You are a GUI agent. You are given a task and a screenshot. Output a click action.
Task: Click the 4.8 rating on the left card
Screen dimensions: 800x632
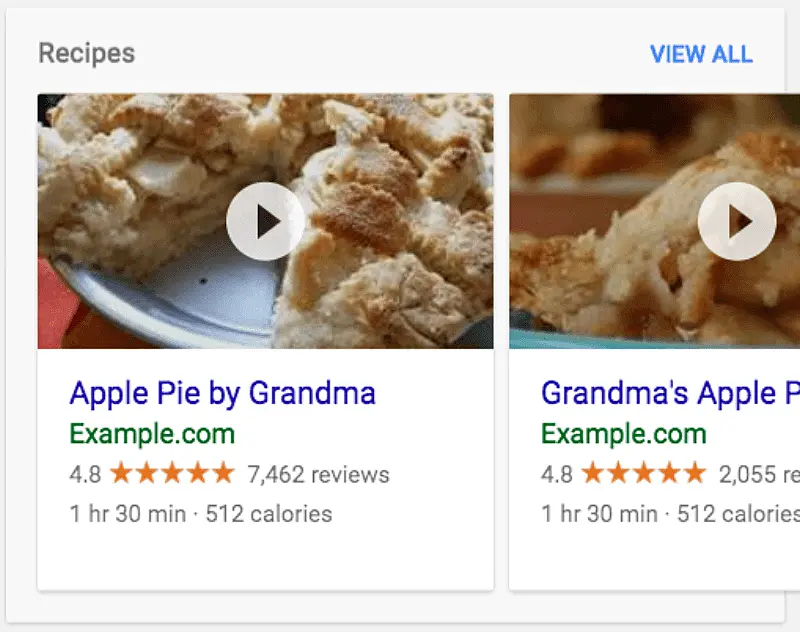coord(84,473)
